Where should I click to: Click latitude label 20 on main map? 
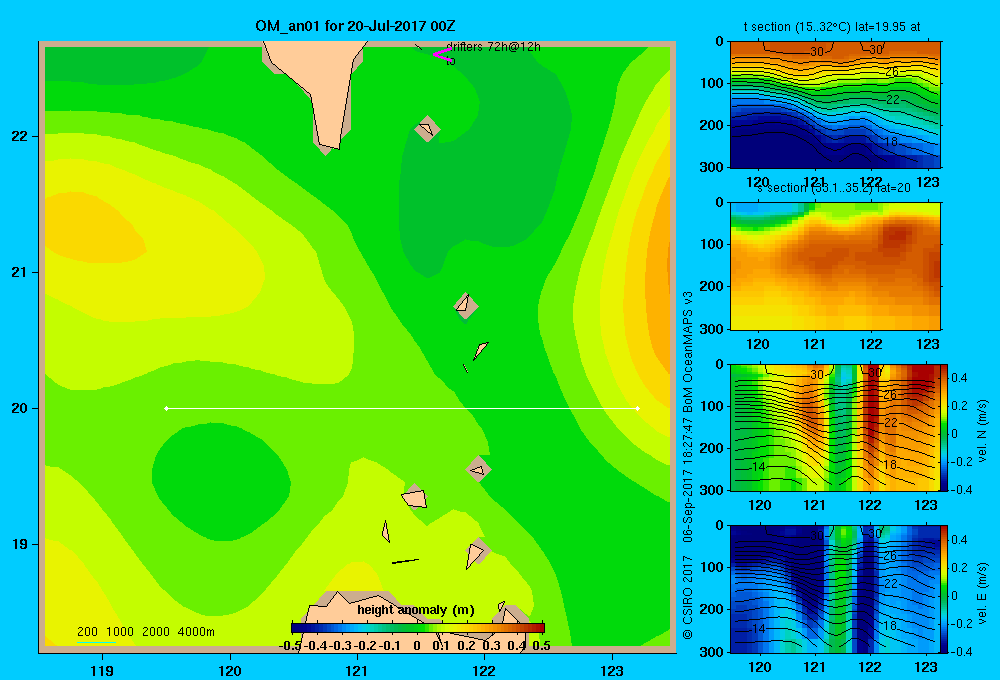20,408
